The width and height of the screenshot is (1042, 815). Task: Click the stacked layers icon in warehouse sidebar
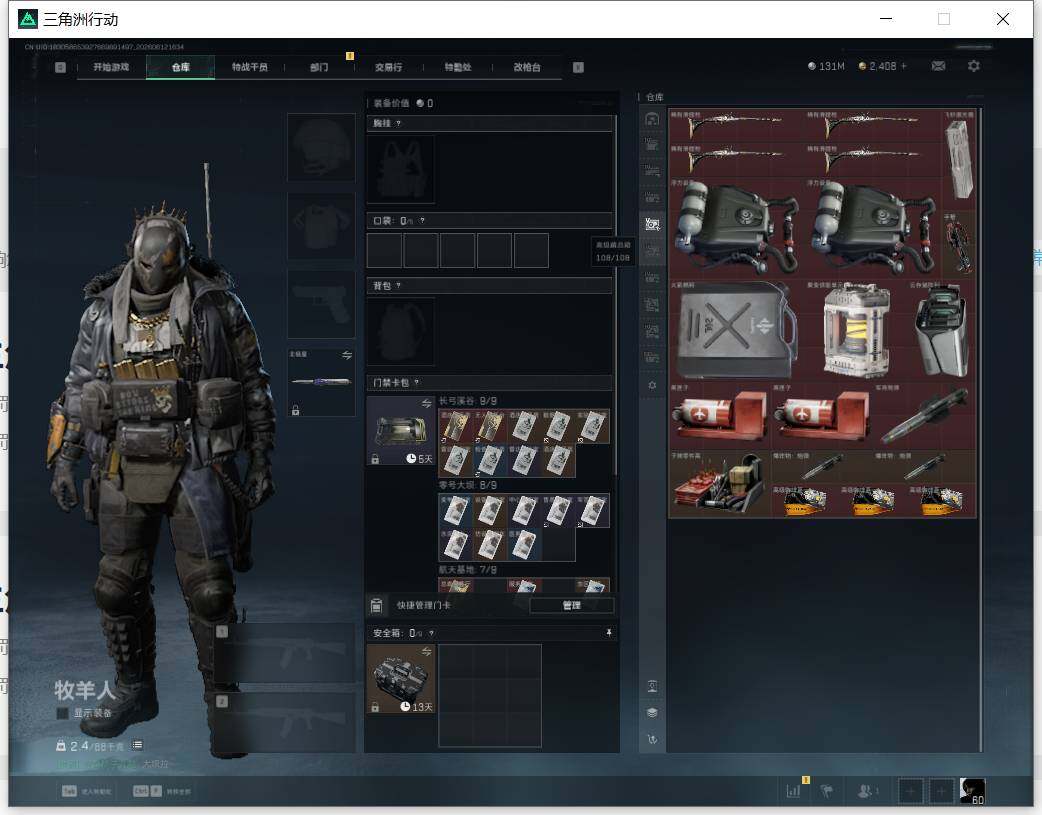[652, 713]
